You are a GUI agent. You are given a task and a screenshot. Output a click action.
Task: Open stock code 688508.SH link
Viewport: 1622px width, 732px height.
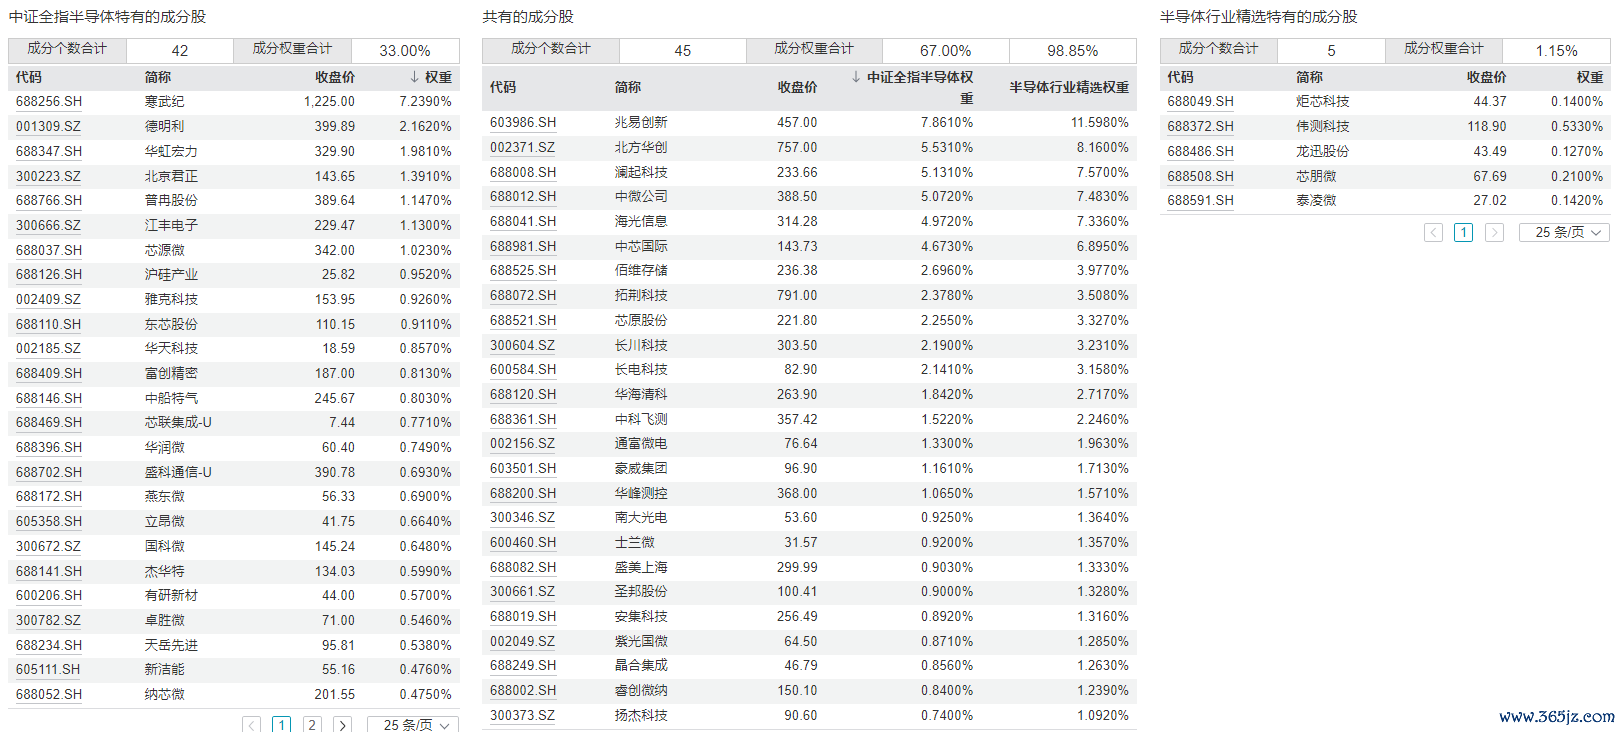coord(1200,176)
